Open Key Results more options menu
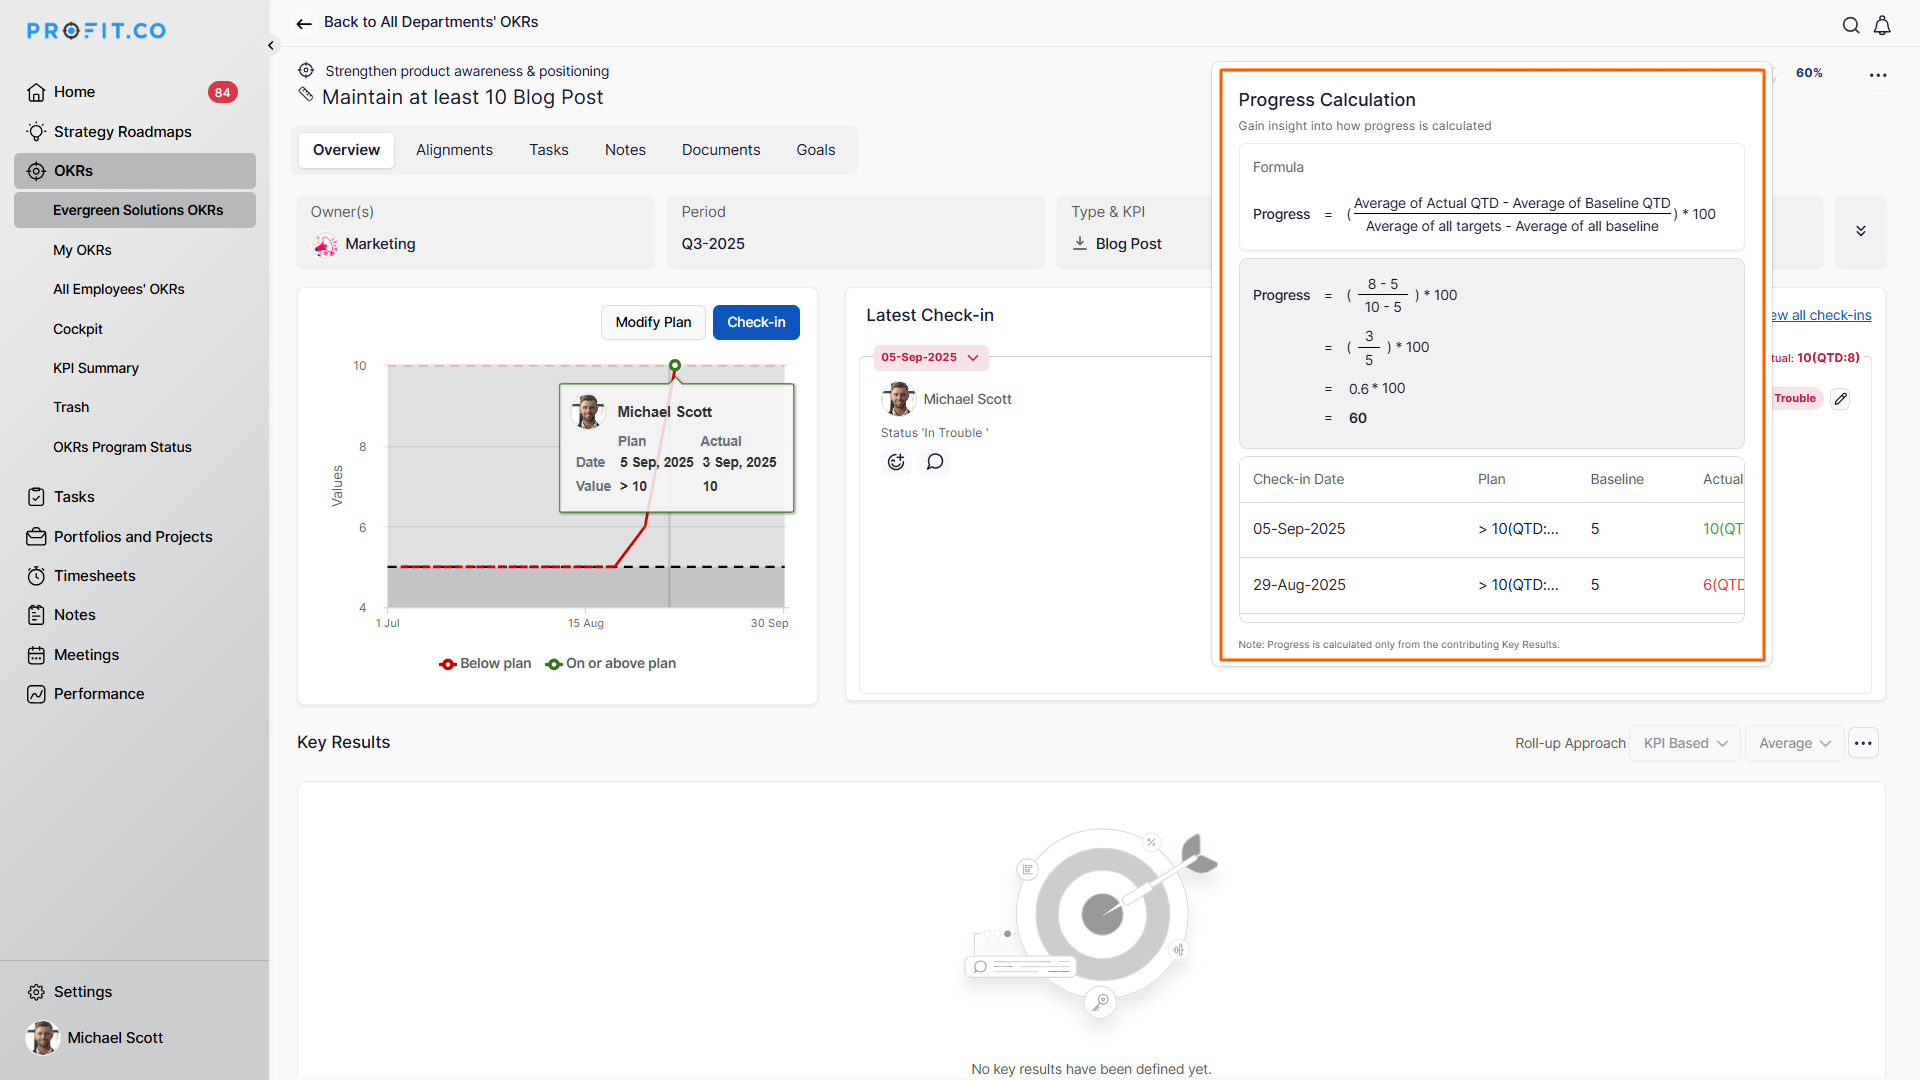The height and width of the screenshot is (1080, 1920). [x=1863, y=743]
